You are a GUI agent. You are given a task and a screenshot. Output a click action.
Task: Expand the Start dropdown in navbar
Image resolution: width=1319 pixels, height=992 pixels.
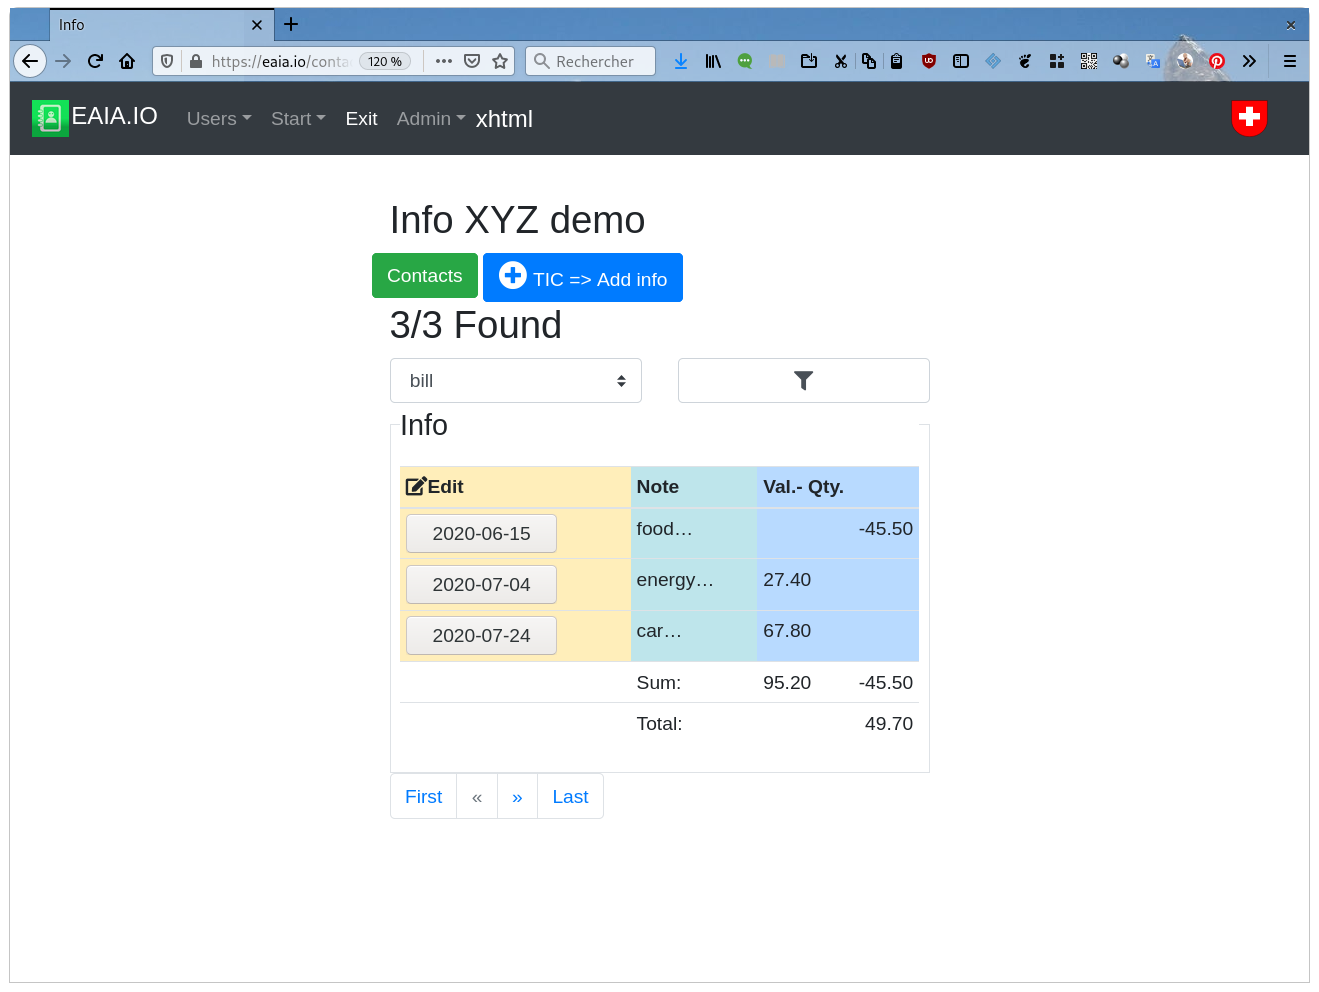click(298, 119)
